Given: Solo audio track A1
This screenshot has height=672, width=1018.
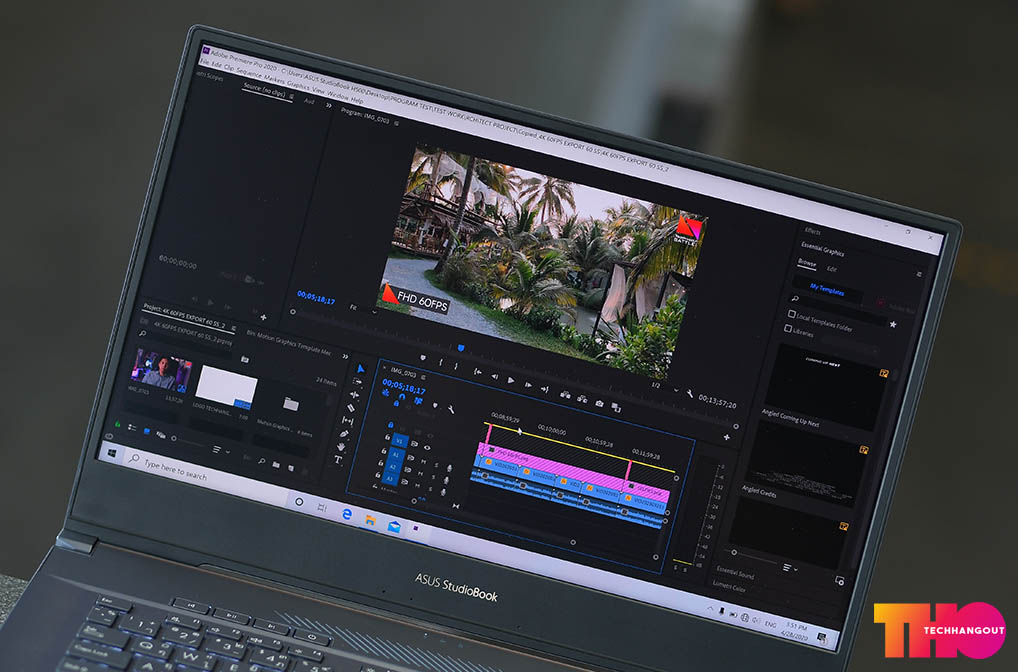Looking at the screenshot, I should (436, 464).
